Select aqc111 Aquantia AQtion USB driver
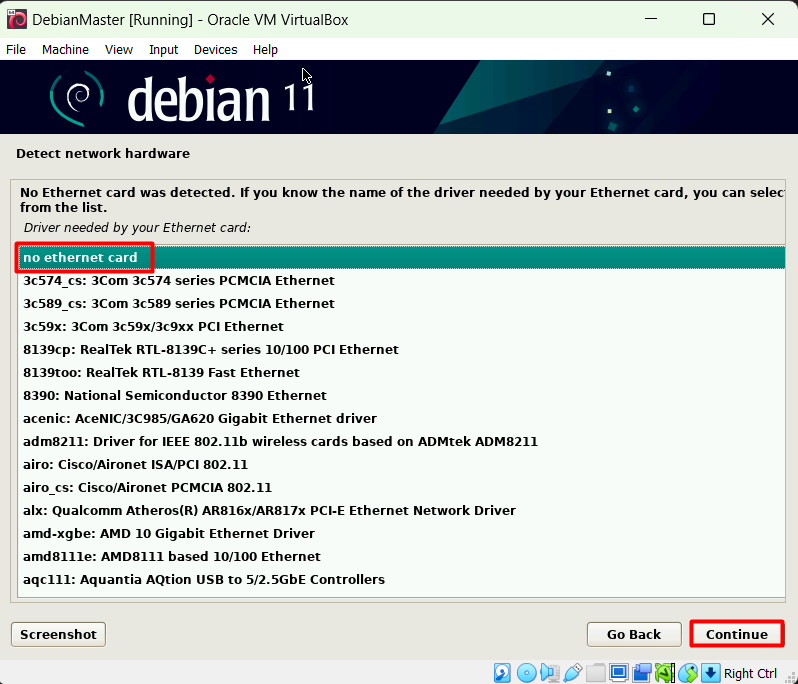 [401, 579]
